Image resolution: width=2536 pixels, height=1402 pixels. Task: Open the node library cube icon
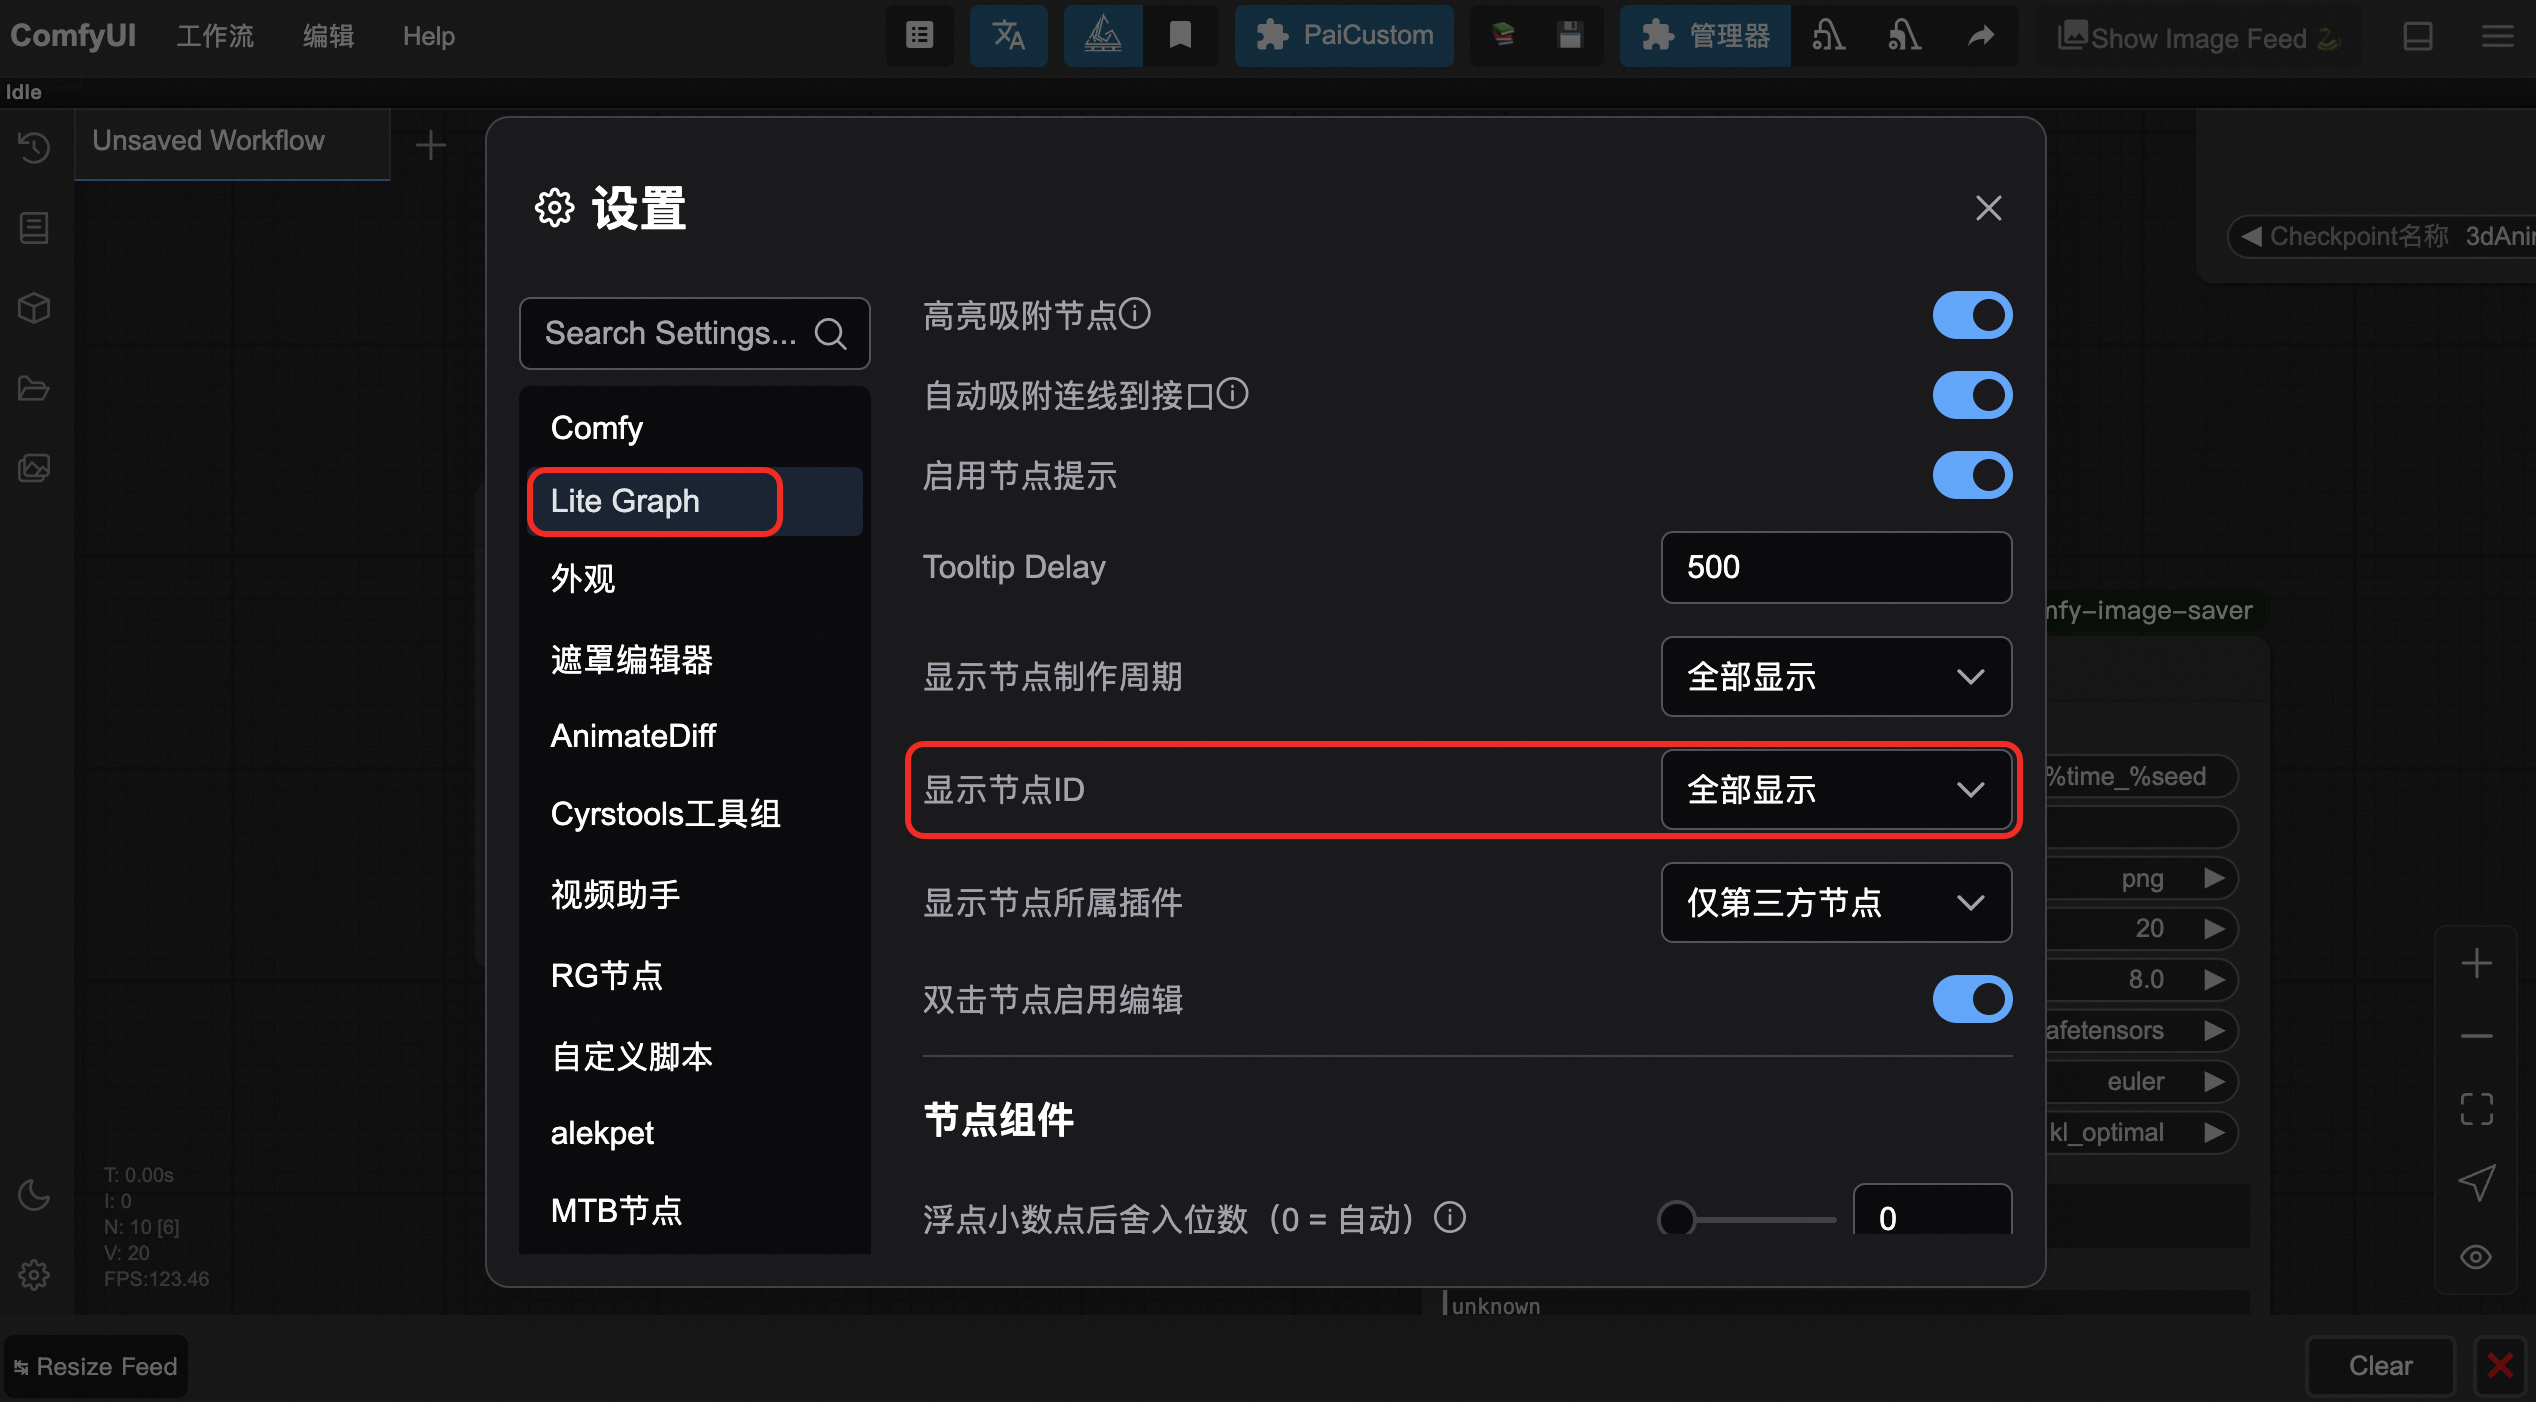click(34, 308)
